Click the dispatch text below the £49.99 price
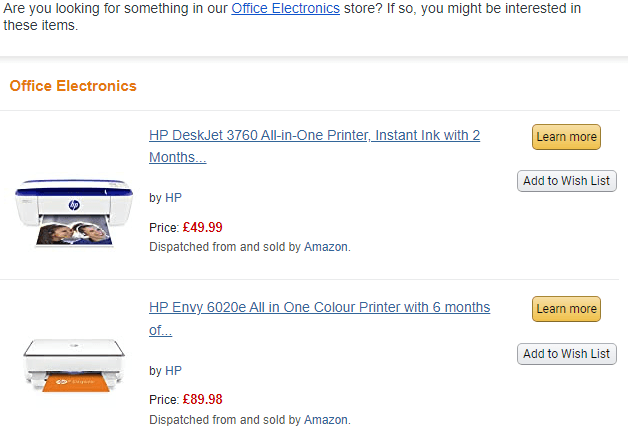Viewport: 628px width, 448px height. coord(250,246)
